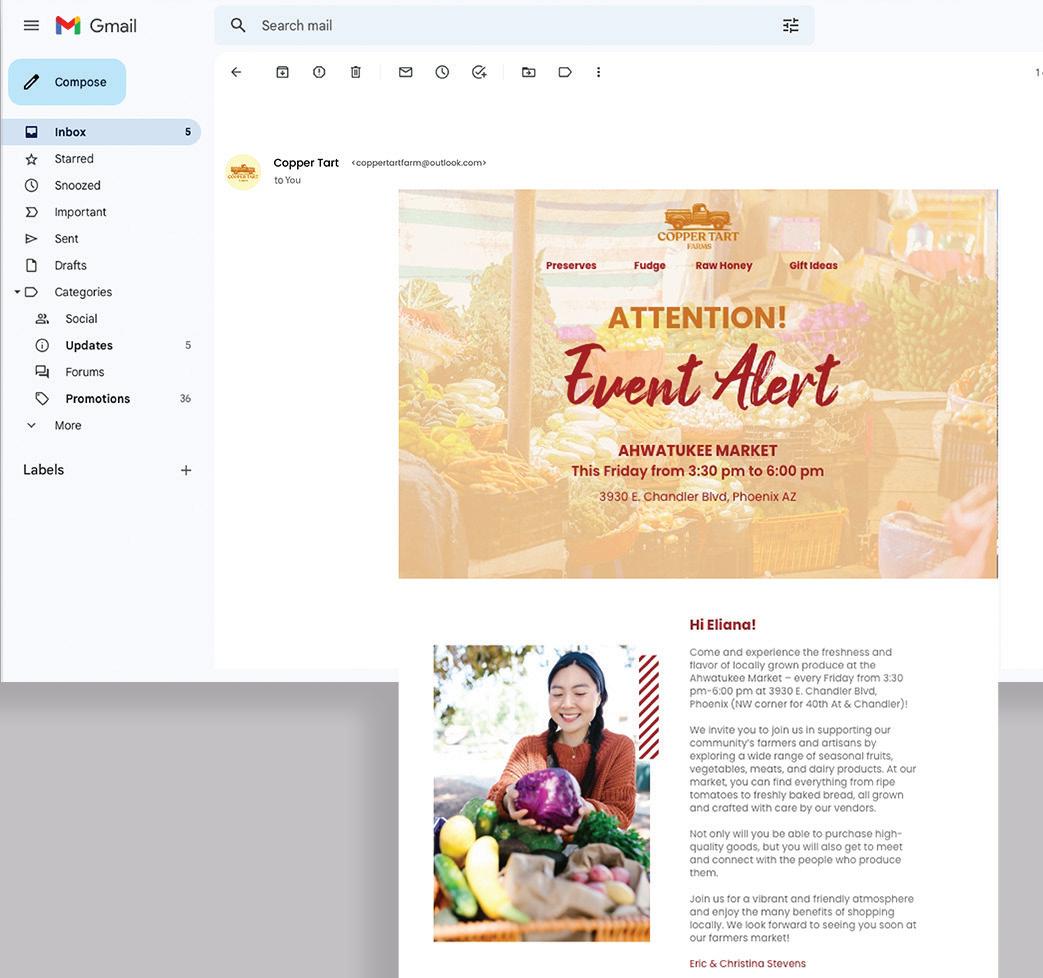Click the tag icon beside Promotions
Screen dimensions: 1043x978
42,399
